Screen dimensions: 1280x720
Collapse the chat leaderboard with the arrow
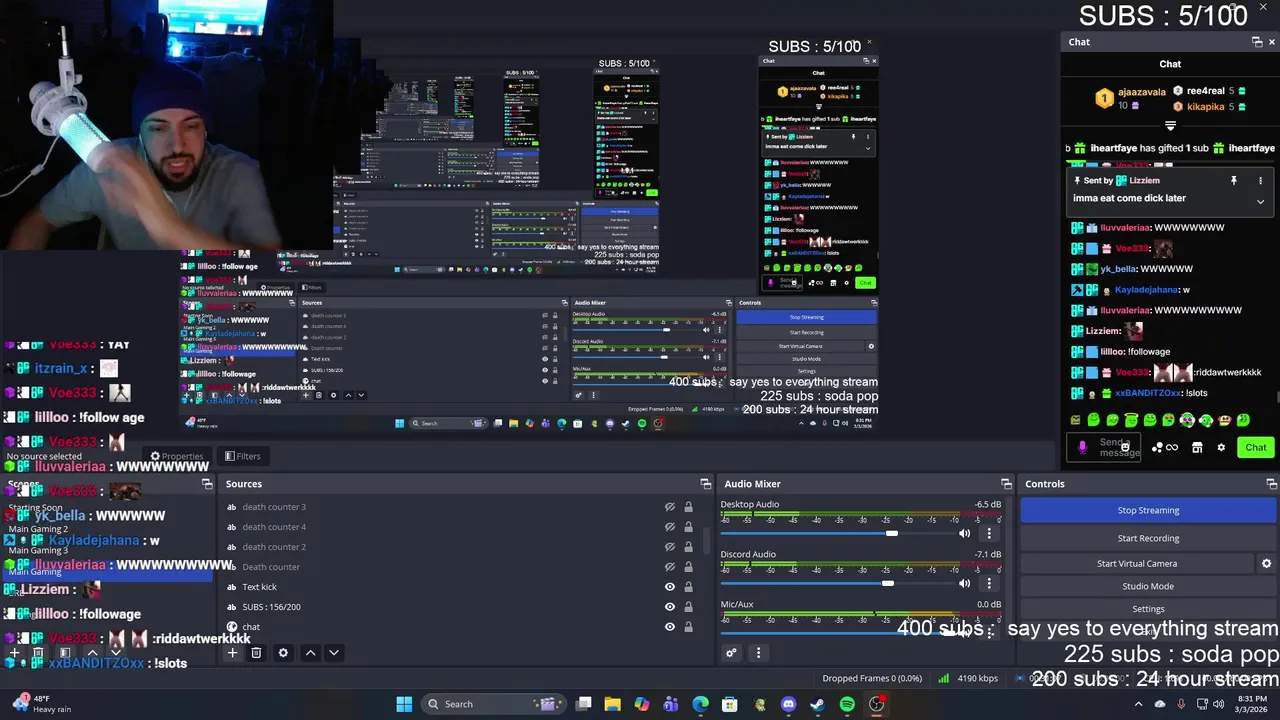tap(1170, 126)
